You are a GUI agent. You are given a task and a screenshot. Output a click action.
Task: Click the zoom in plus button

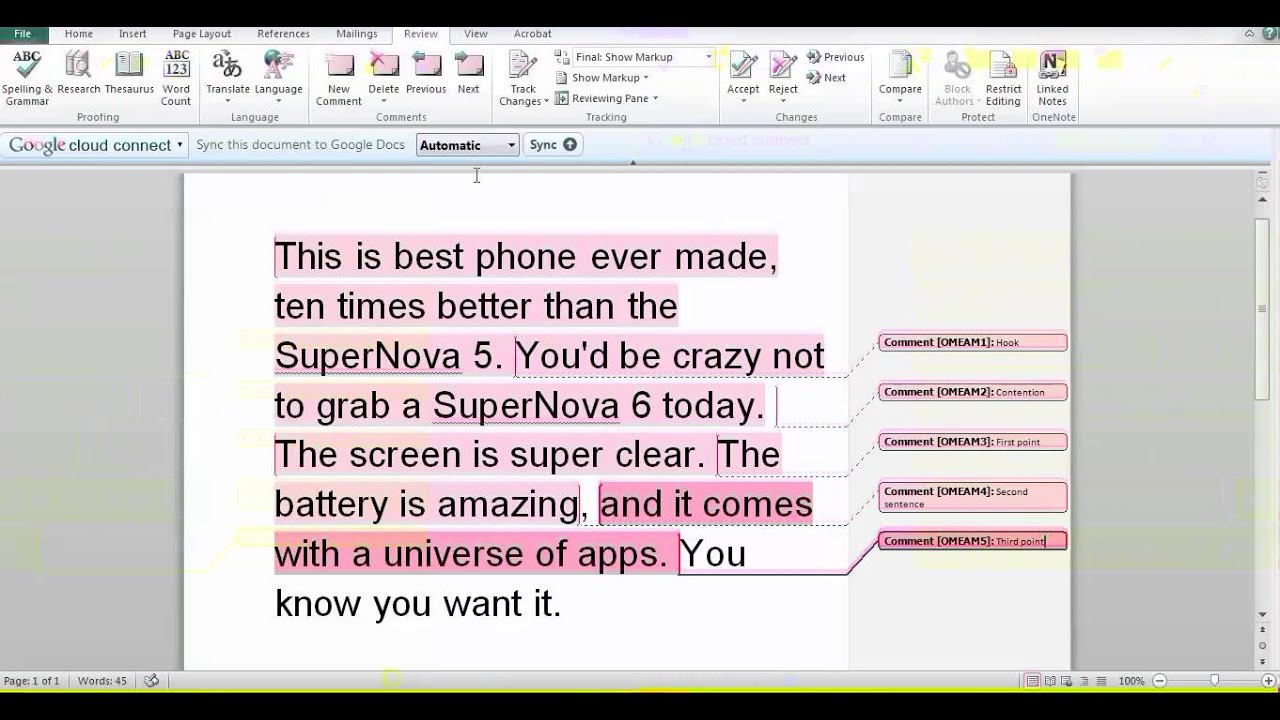pos(1270,681)
